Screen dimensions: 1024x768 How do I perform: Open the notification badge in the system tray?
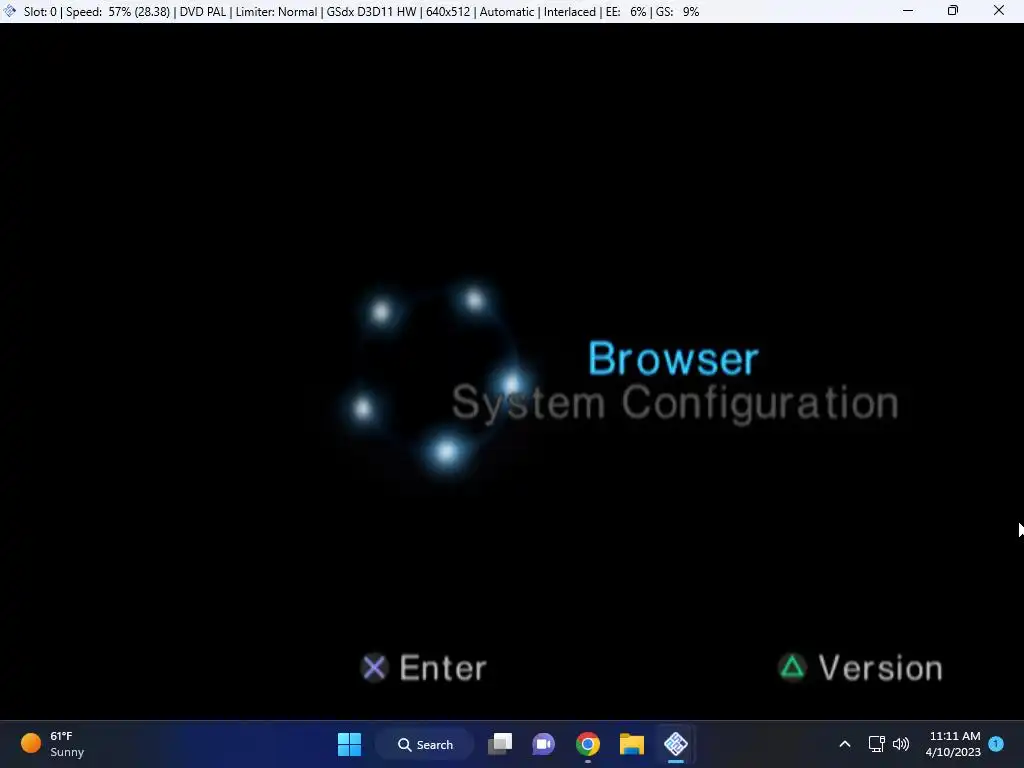point(997,743)
